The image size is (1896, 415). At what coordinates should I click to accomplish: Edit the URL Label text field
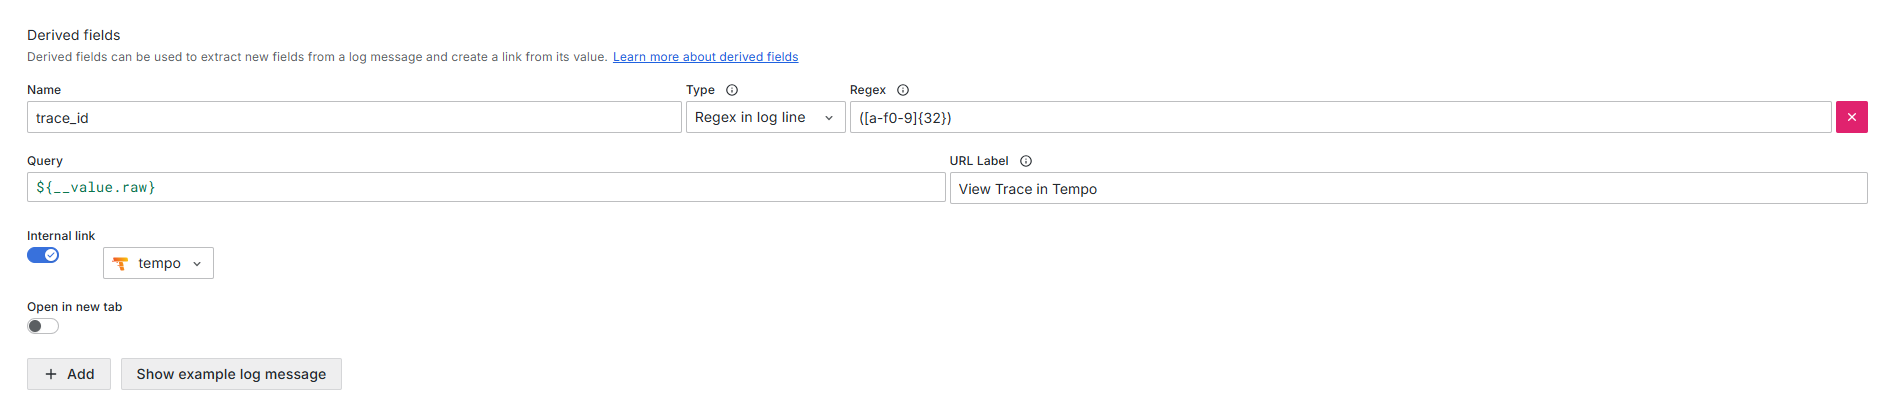click(1408, 188)
